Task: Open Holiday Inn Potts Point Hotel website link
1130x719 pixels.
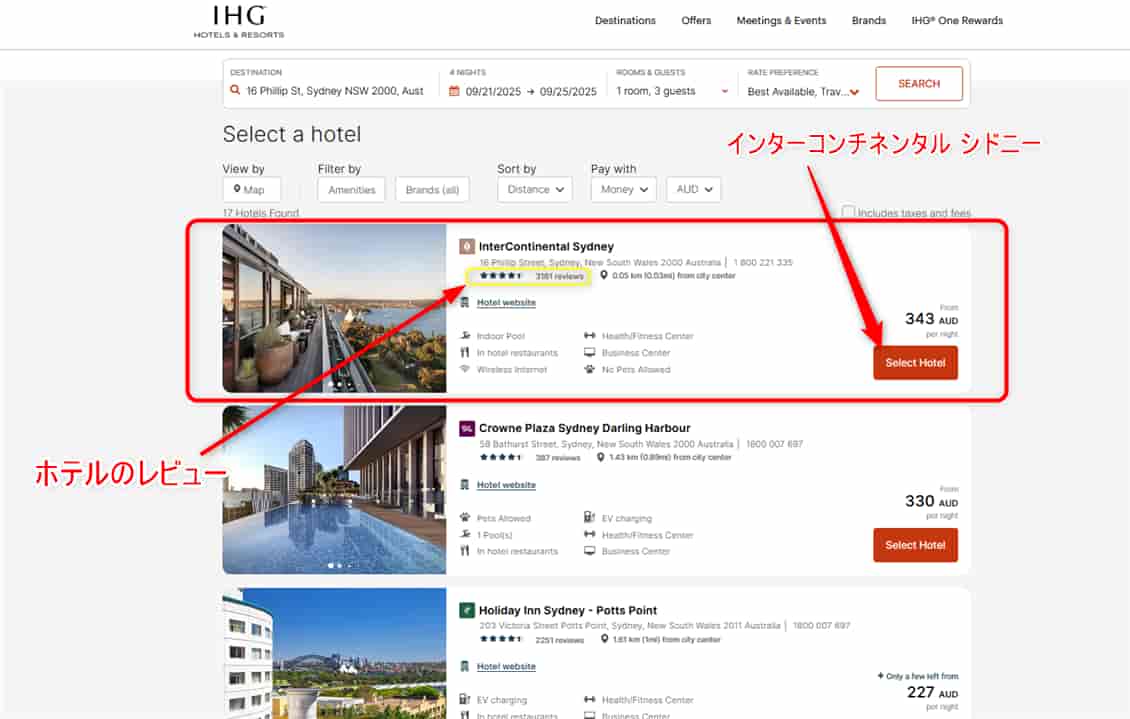Action: click(506, 666)
